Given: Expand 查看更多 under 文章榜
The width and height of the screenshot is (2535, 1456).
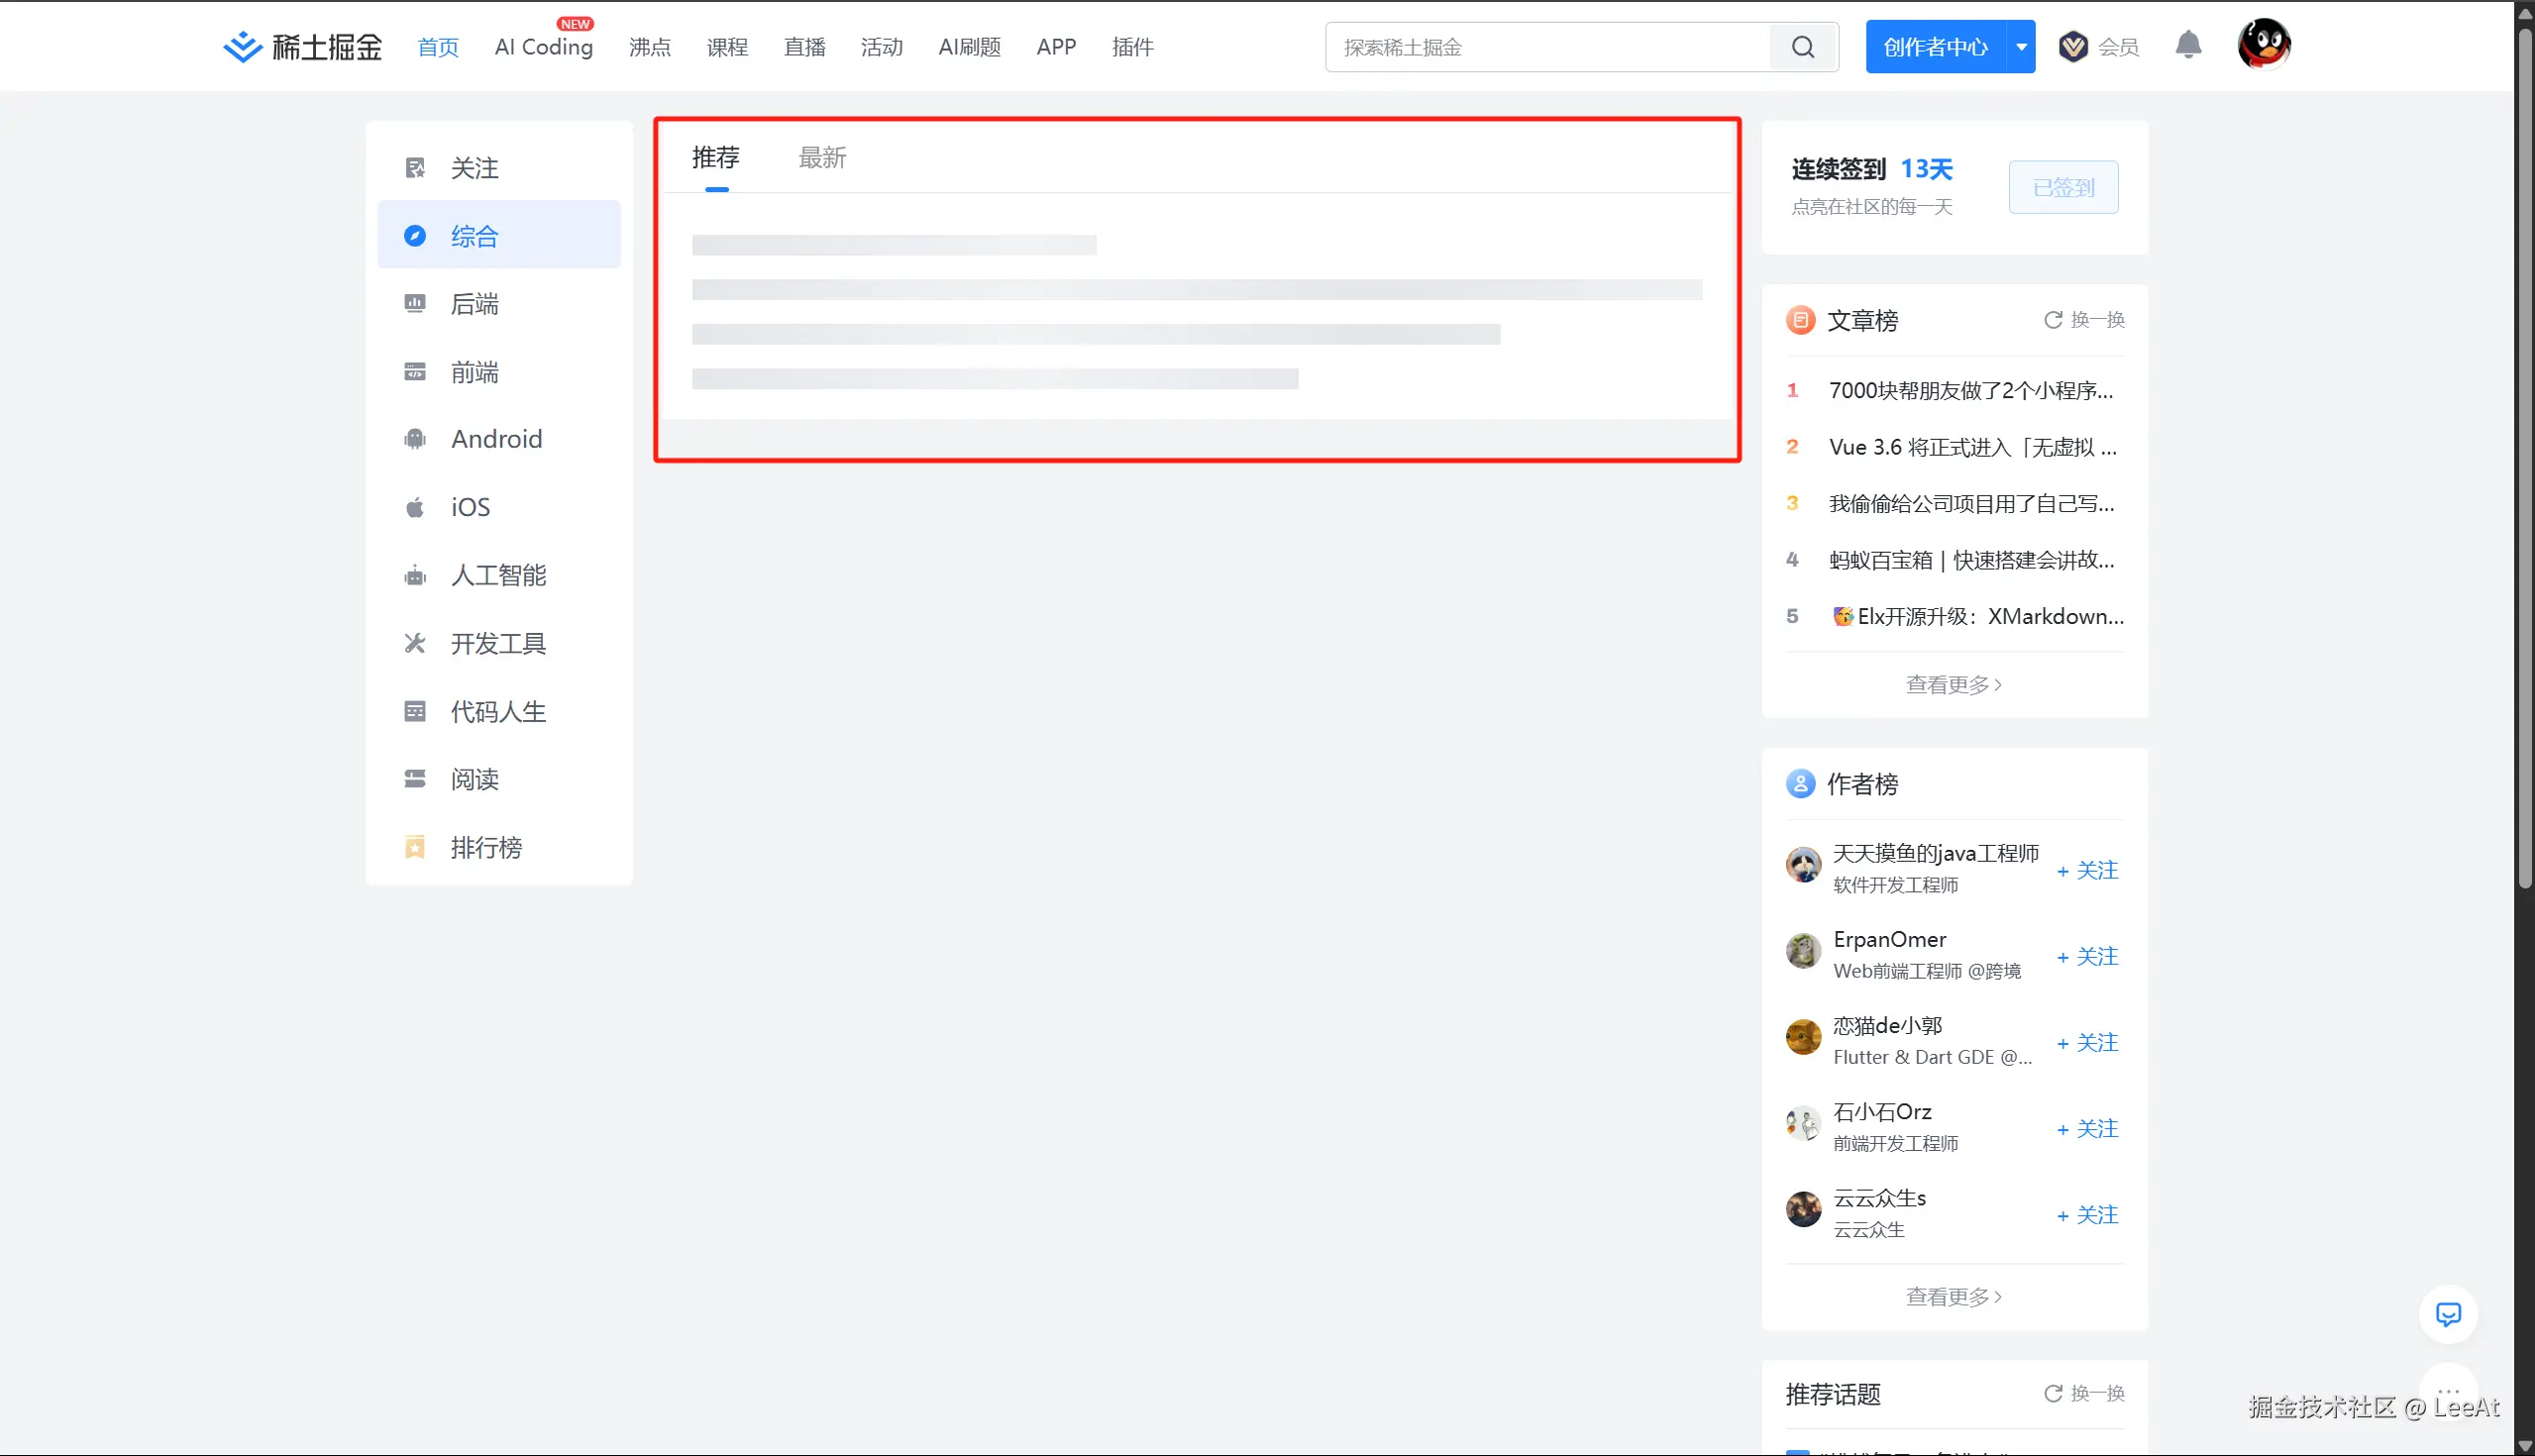Looking at the screenshot, I should coord(1953,685).
